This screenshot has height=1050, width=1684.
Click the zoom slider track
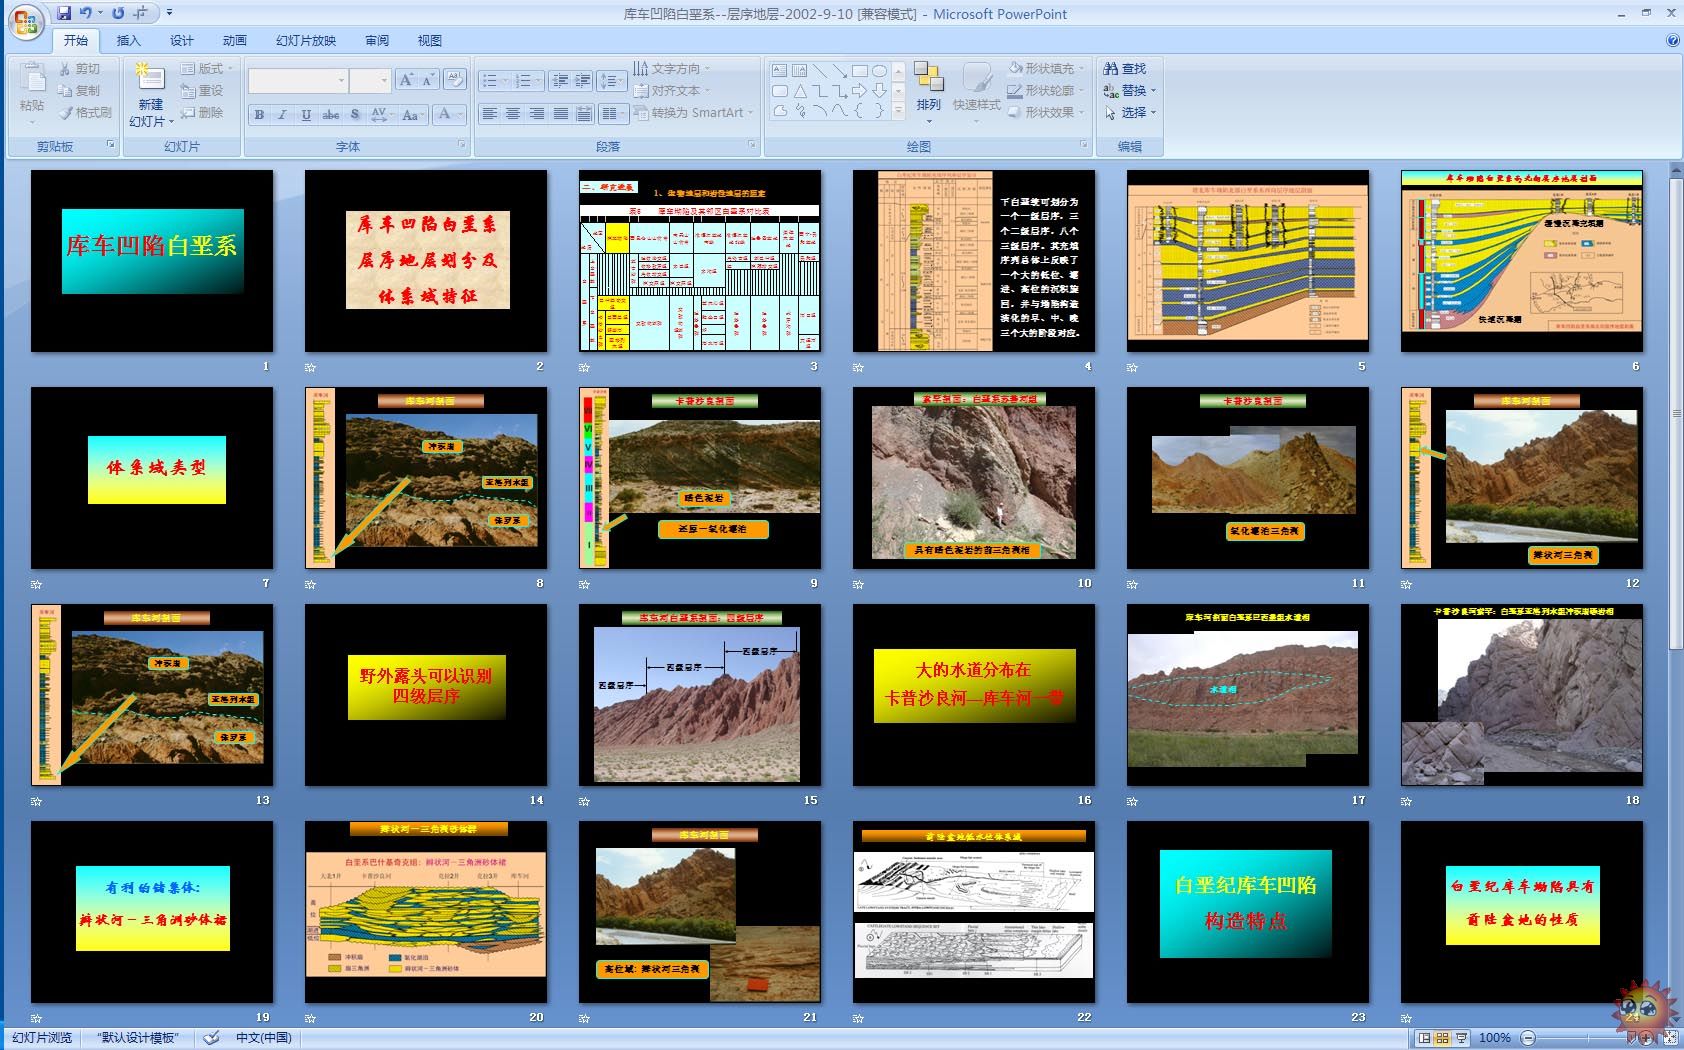[1586, 1038]
